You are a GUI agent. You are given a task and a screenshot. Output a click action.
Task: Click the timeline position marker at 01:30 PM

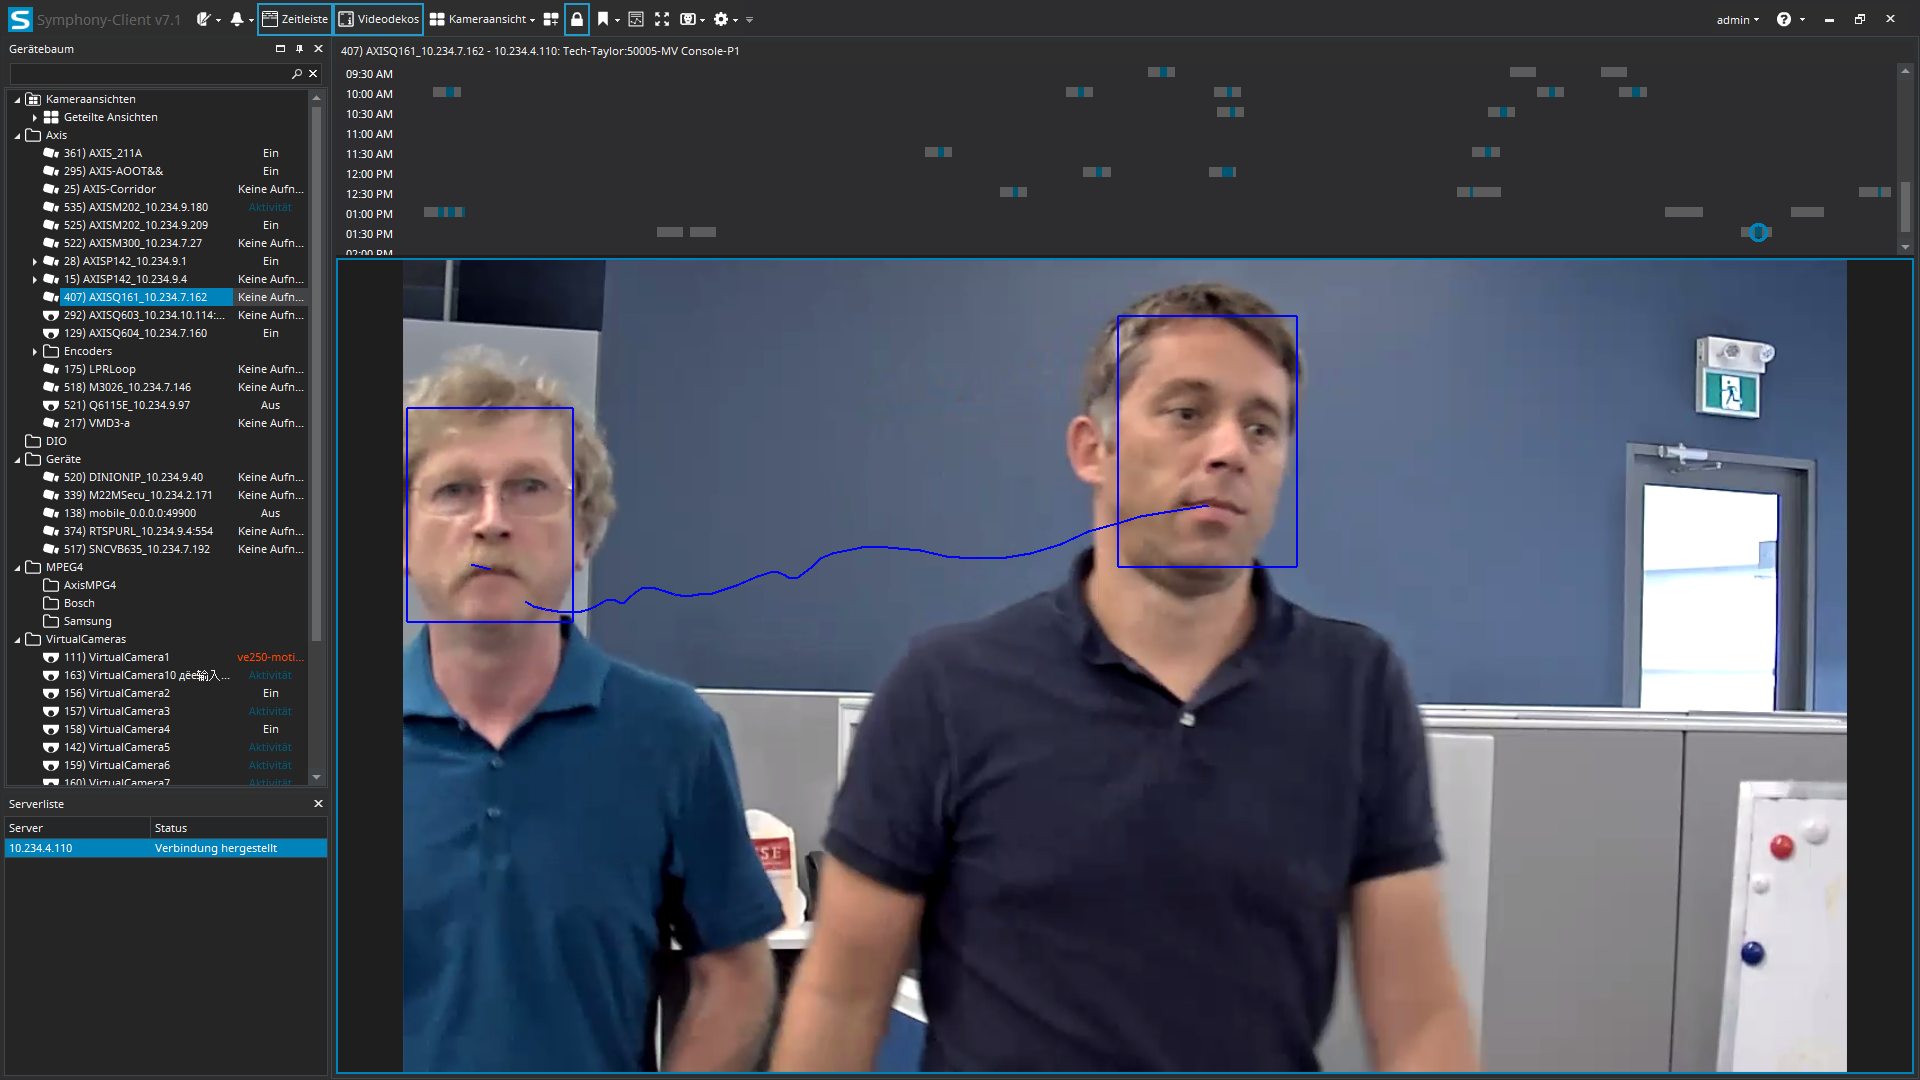pyautogui.click(x=1758, y=232)
